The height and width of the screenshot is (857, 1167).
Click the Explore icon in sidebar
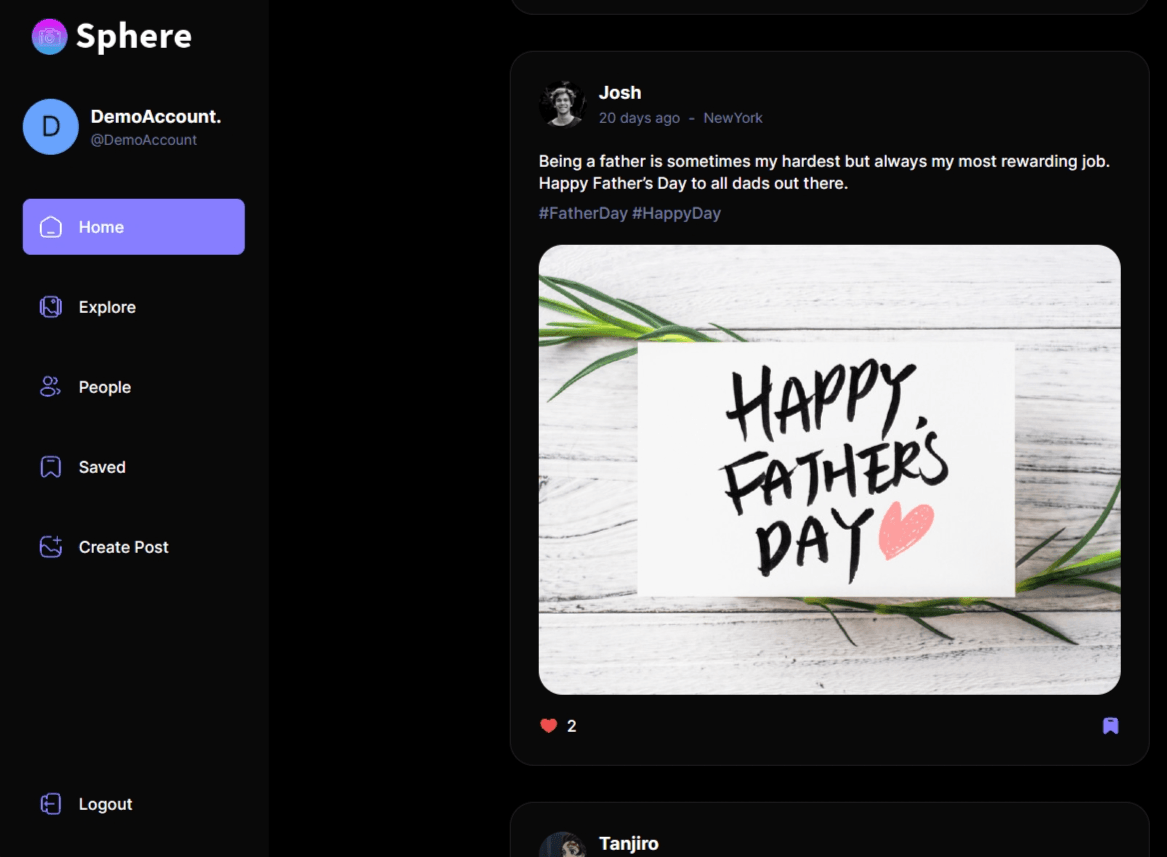(51, 307)
